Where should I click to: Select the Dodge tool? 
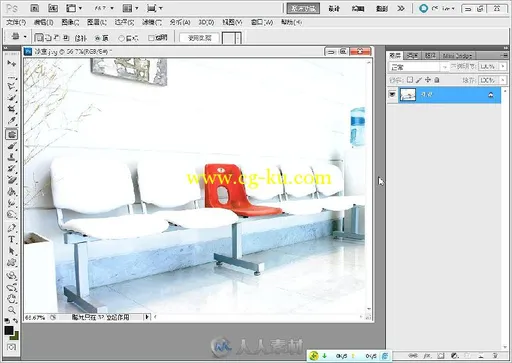(12, 214)
